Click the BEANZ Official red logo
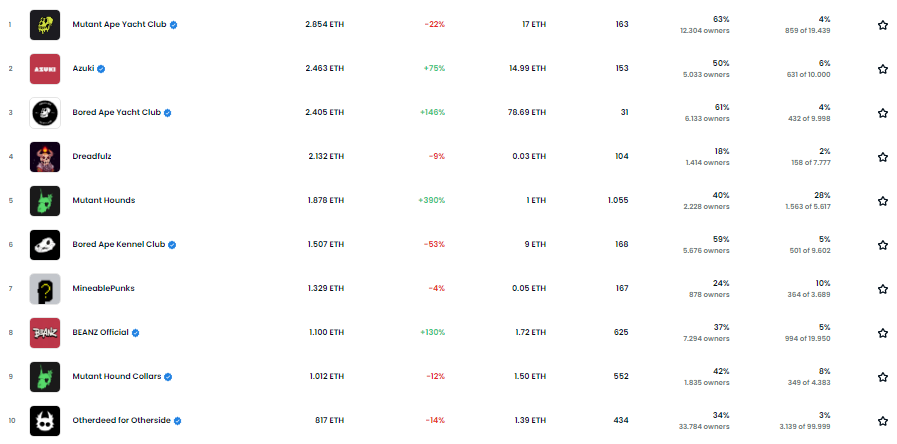The width and height of the screenshot is (897, 444). (45, 333)
